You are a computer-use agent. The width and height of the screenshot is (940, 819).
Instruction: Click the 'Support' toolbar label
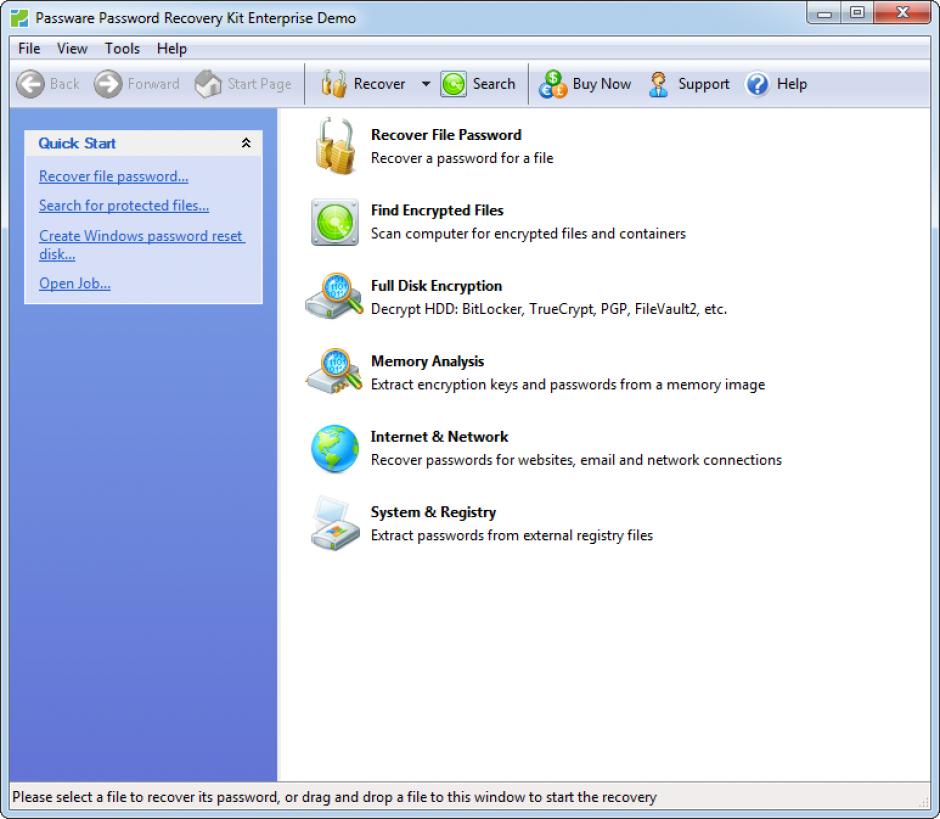[704, 84]
